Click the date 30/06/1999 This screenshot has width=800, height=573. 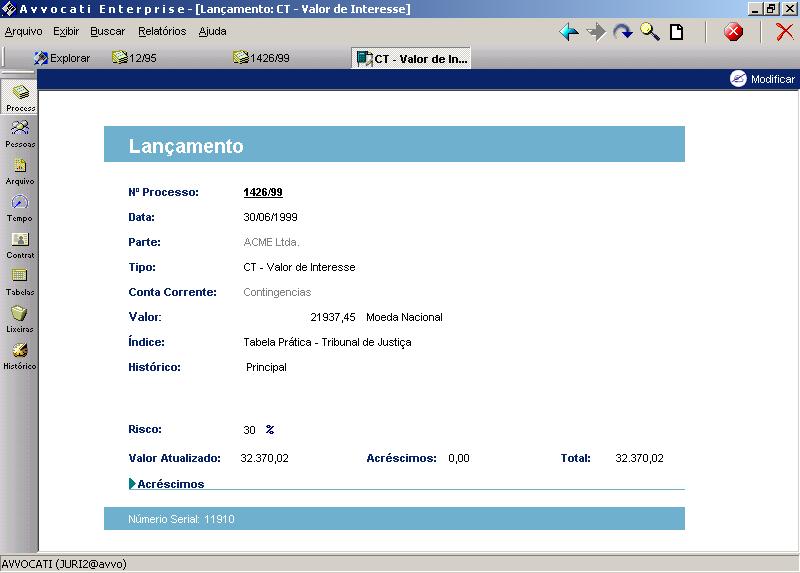pos(270,217)
